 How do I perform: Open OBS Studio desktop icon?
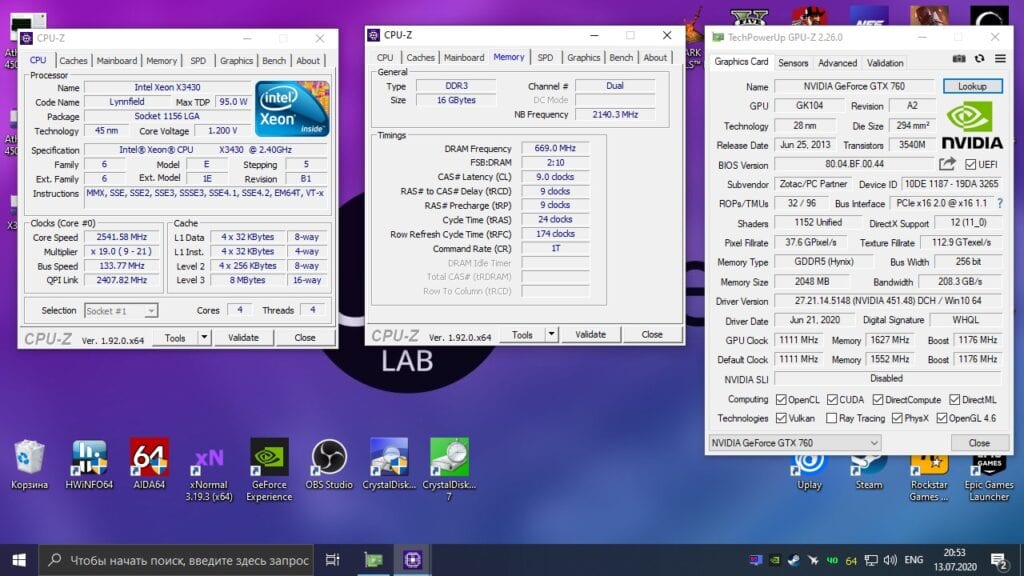click(329, 464)
